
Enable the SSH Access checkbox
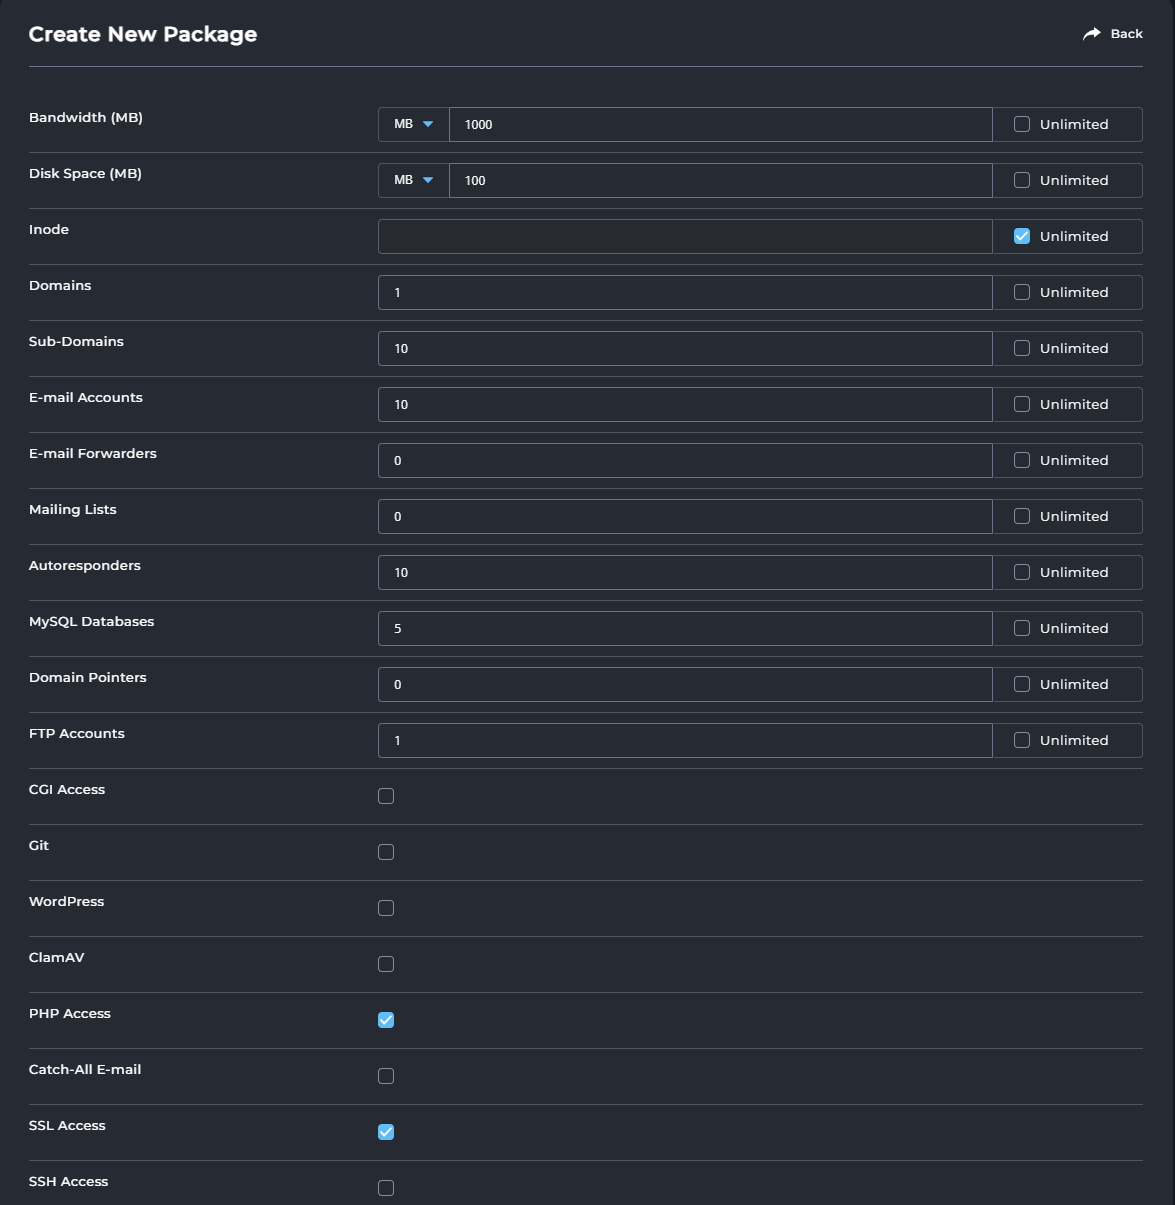pos(386,1188)
